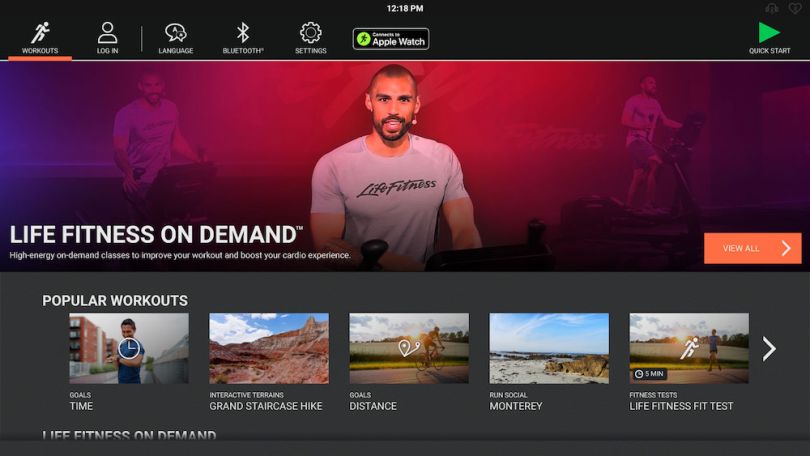Start the Life Fitness Fit Test thumbnail

click(688, 348)
